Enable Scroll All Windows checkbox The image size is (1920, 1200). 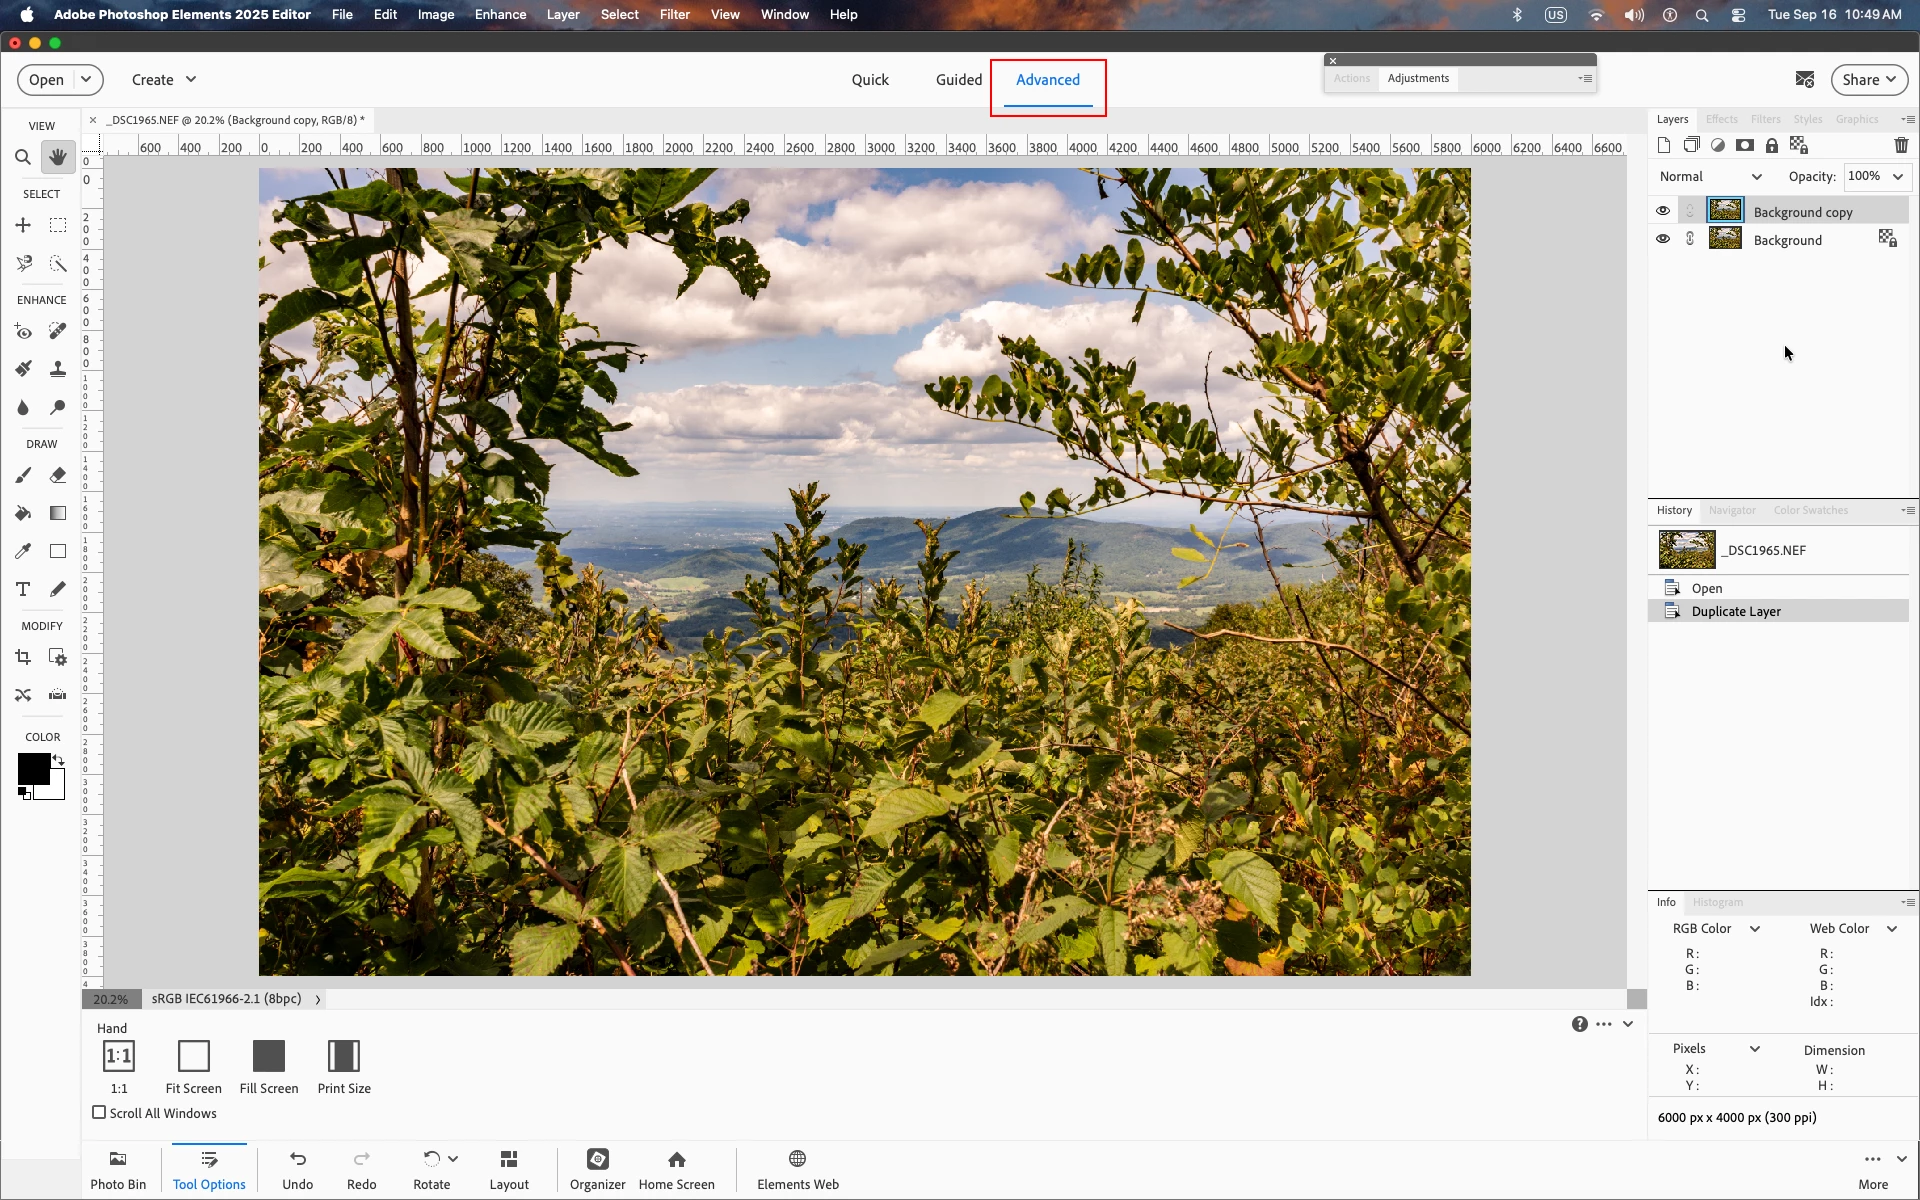[99, 1112]
